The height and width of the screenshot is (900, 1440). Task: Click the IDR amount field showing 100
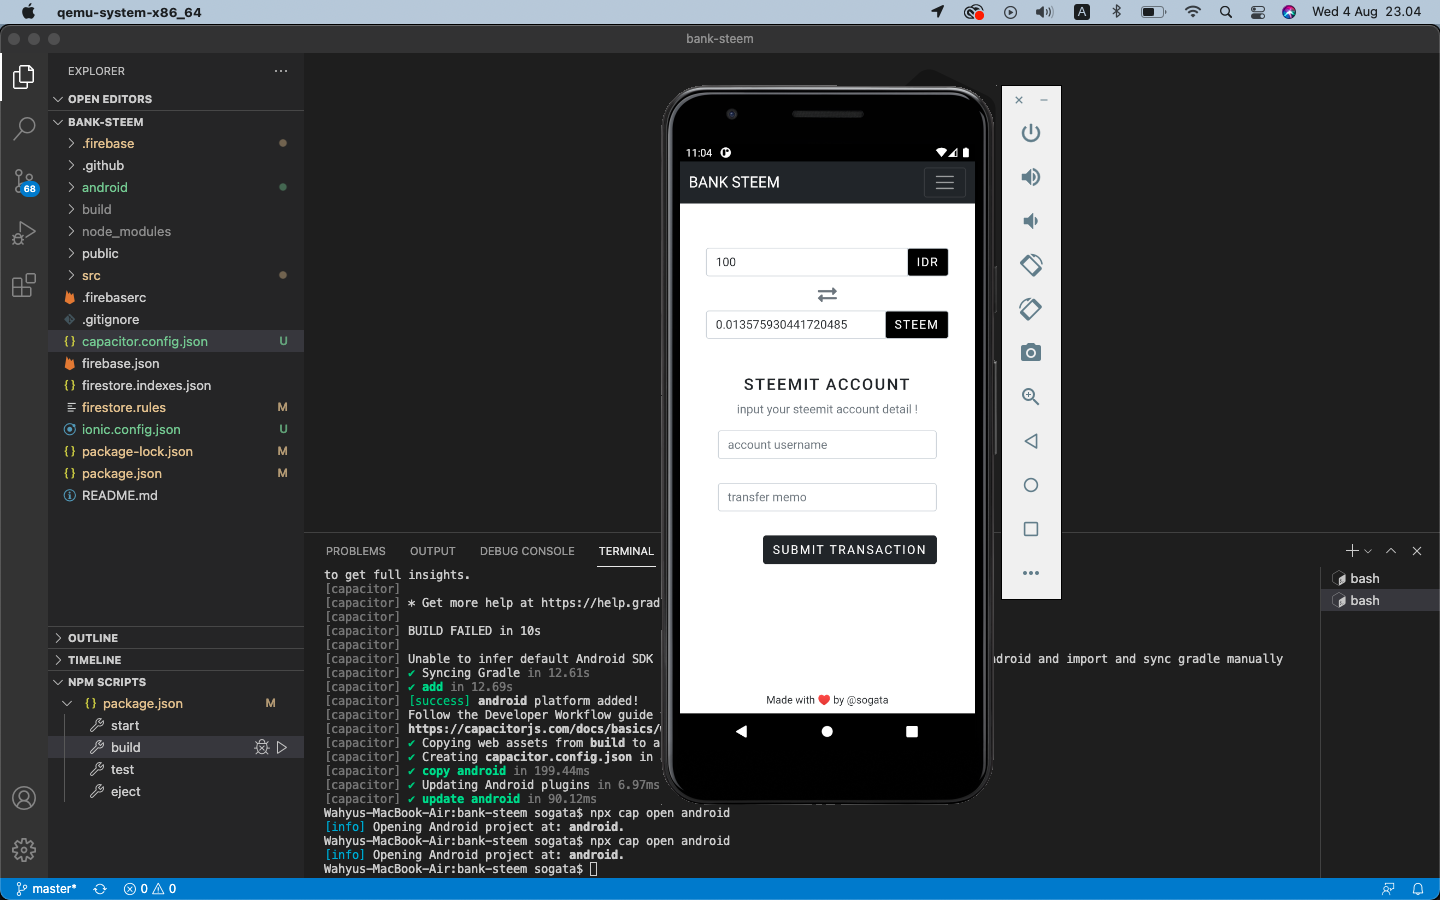coord(807,262)
